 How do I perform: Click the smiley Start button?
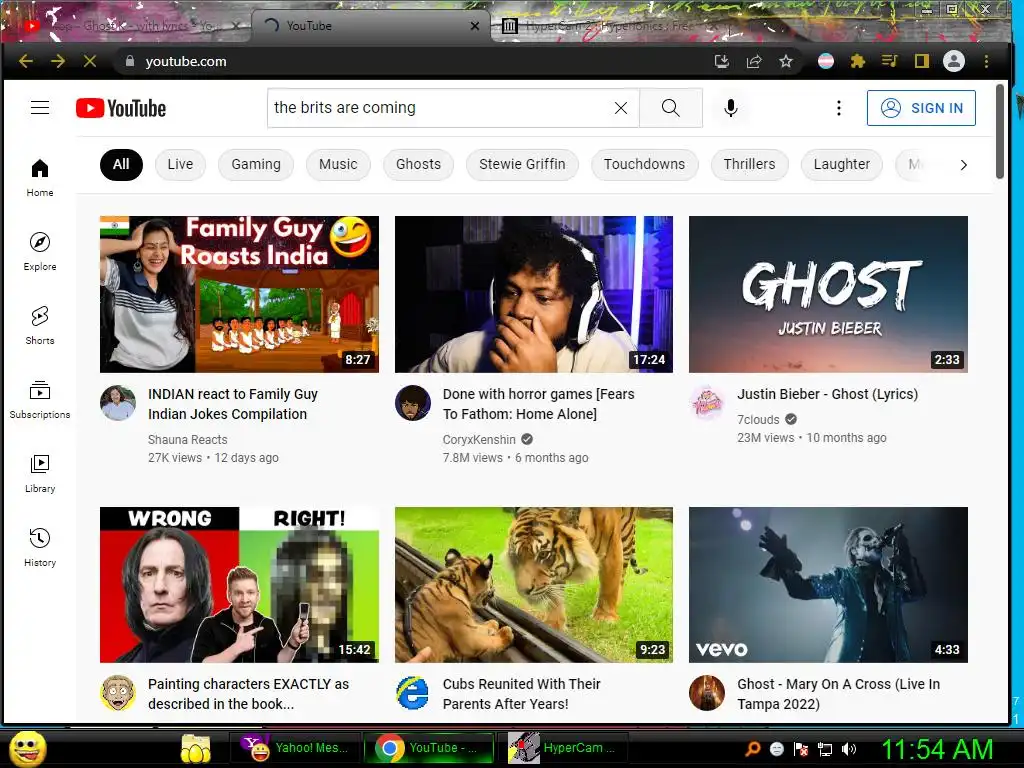click(27, 748)
